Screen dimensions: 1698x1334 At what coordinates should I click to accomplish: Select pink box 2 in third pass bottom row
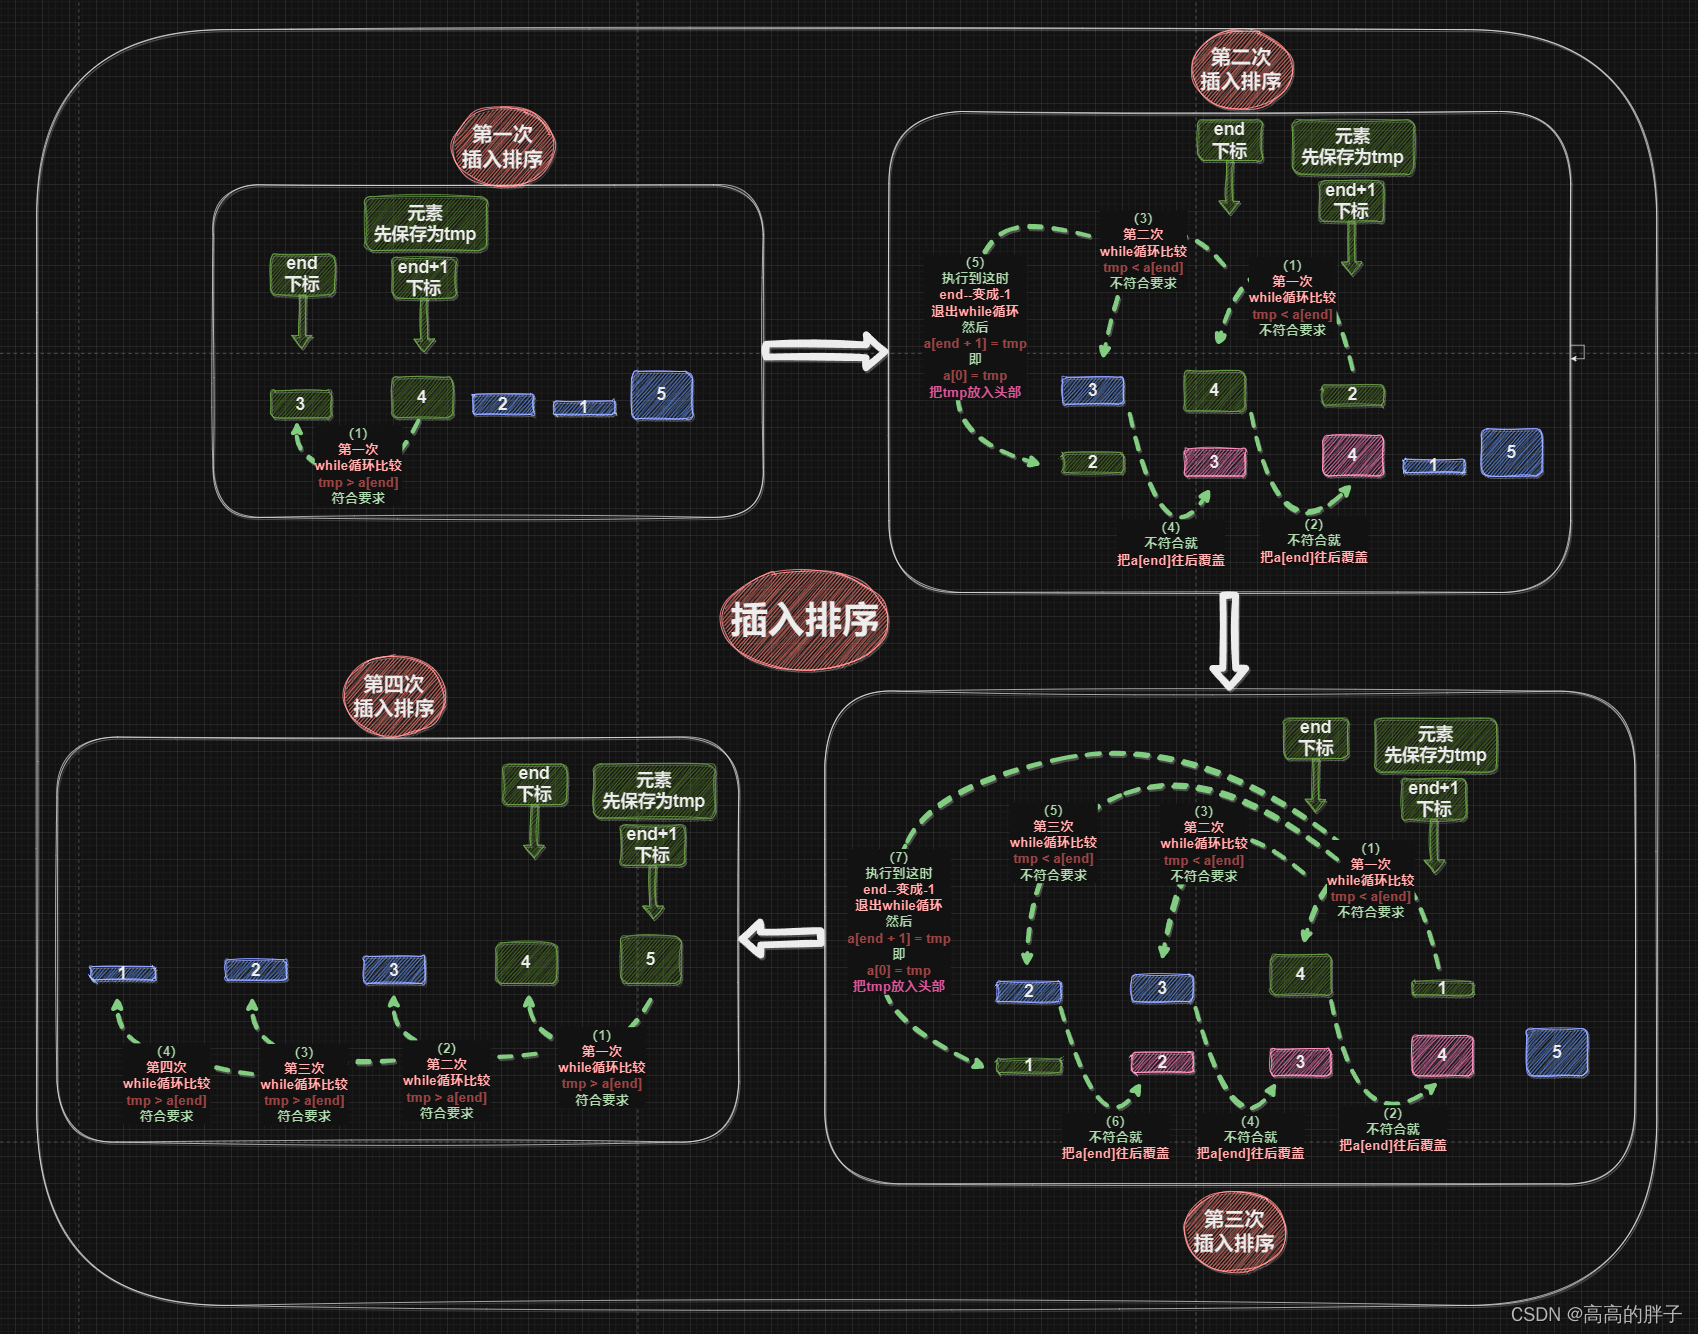[x=1162, y=1062]
